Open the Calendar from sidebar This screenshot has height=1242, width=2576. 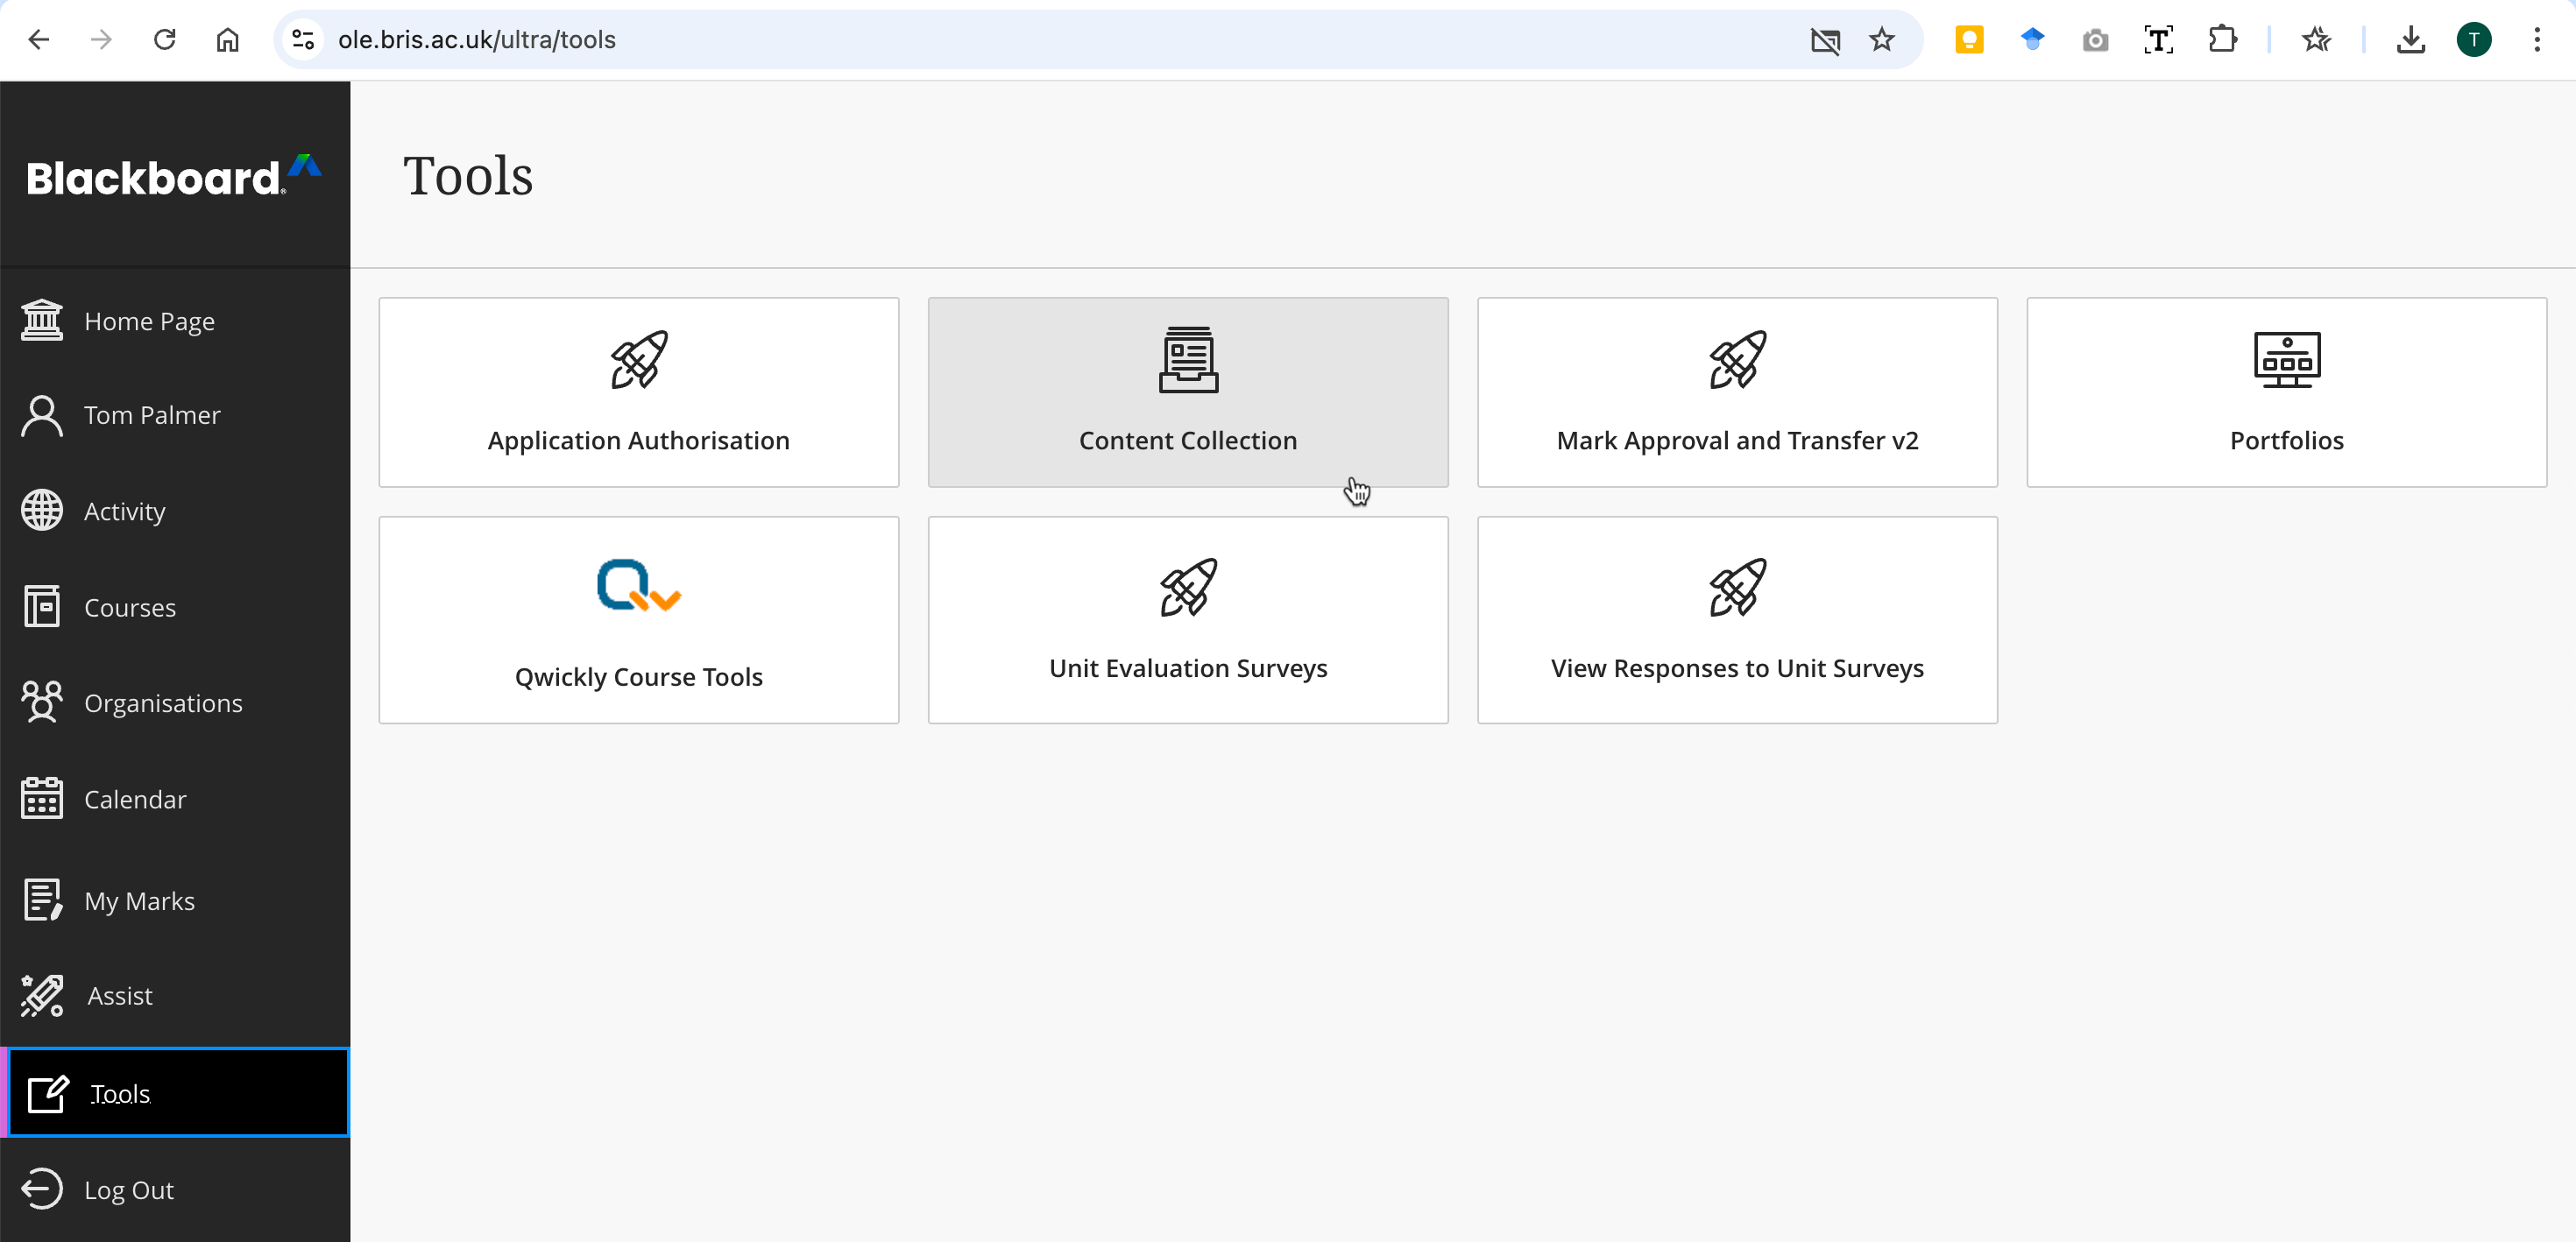pyautogui.click(x=134, y=799)
